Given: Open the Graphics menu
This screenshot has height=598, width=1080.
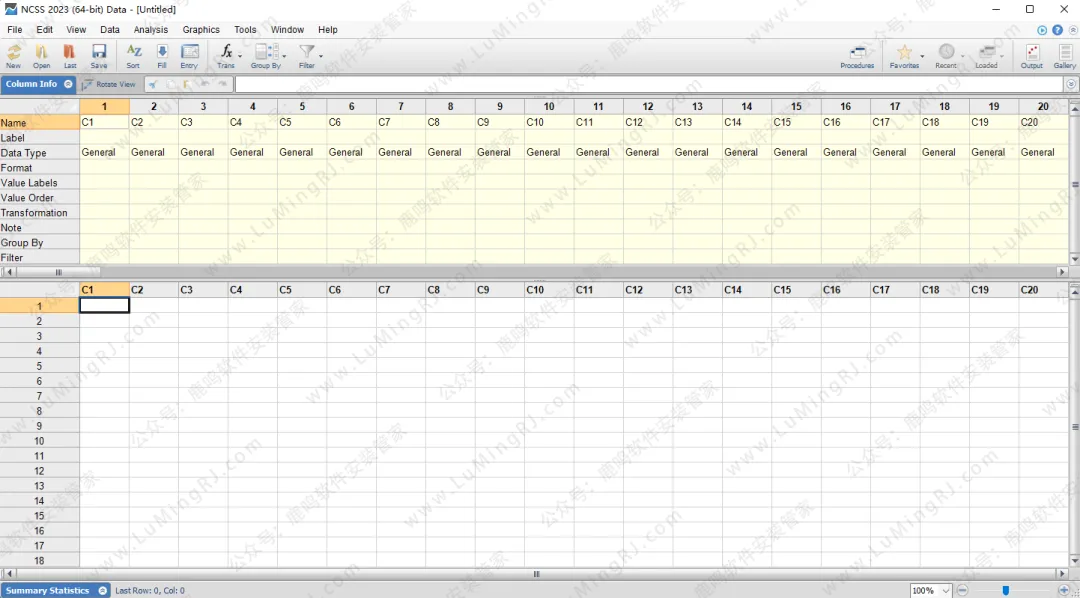Looking at the screenshot, I should point(201,30).
